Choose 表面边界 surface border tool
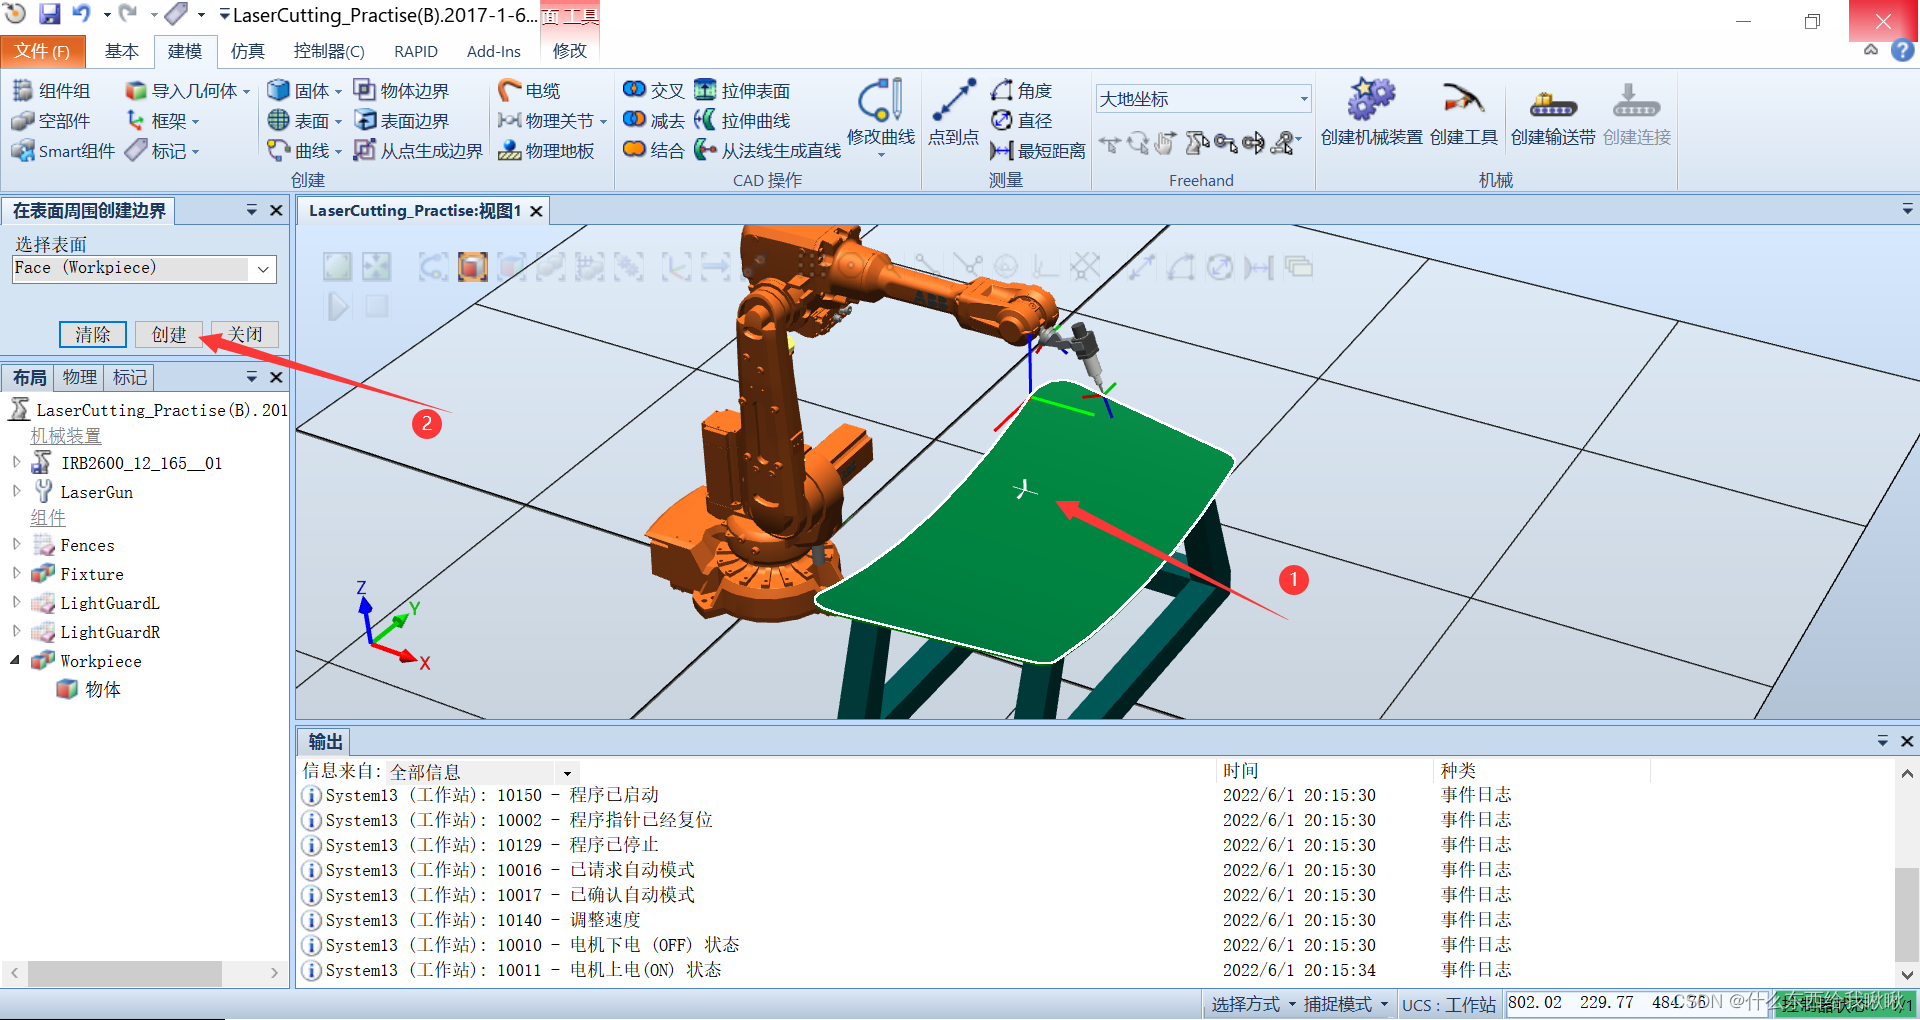This screenshot has width=1920, height=1020. tap(402, 121)
